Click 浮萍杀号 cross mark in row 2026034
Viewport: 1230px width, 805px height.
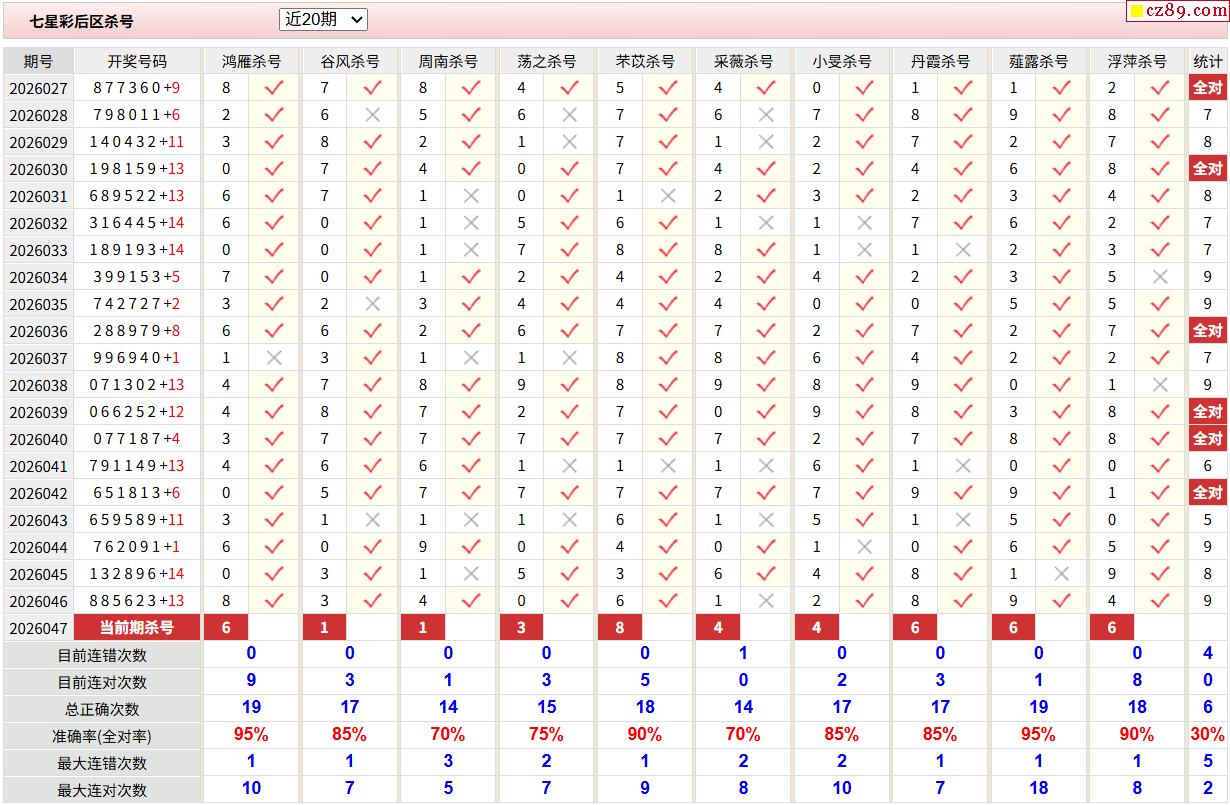click(x=1160, y=277)
